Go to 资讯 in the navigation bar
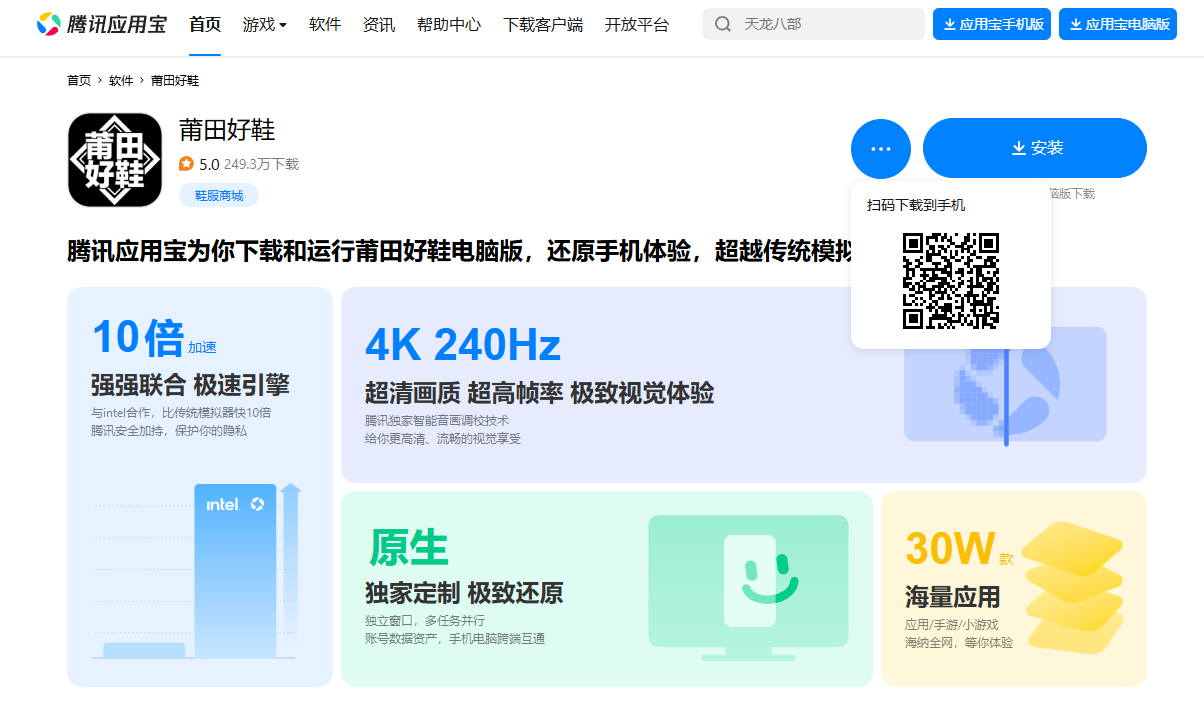The image size is (1204, 704). click(x=379, y=24)
